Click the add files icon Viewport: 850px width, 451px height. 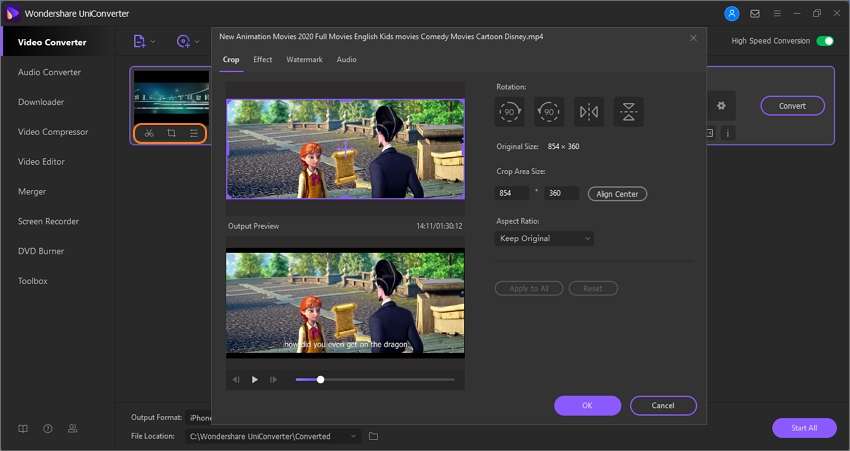click(139, 41)
